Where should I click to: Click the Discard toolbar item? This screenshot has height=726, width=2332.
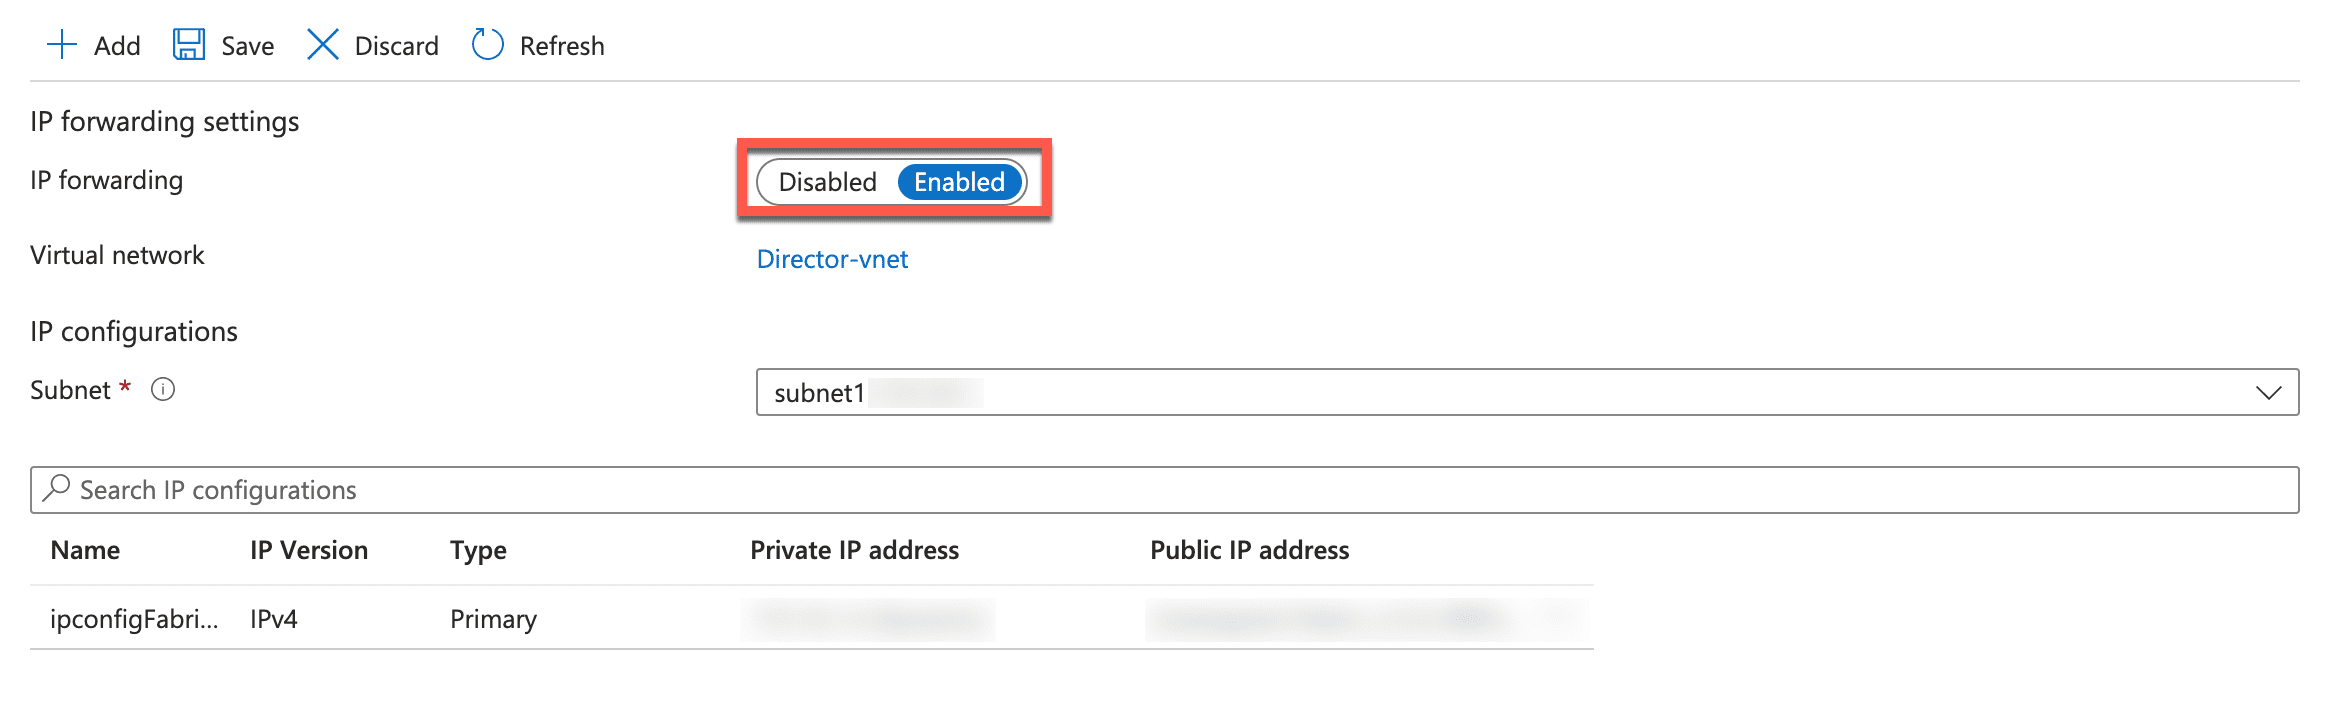pyautogui.click(x=396, y=44)
